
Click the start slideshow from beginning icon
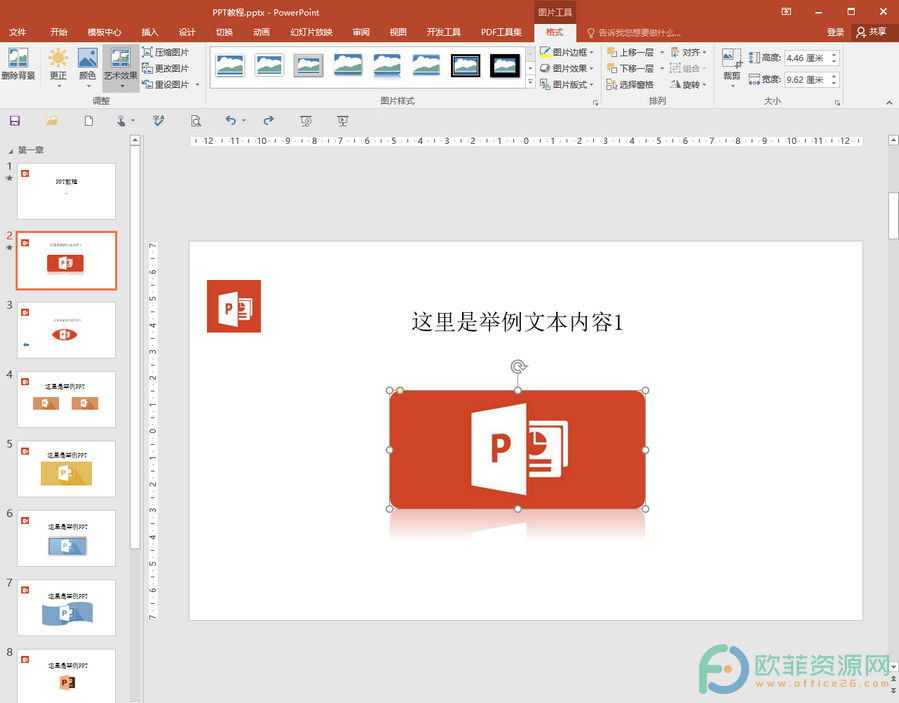click(343, 120)
